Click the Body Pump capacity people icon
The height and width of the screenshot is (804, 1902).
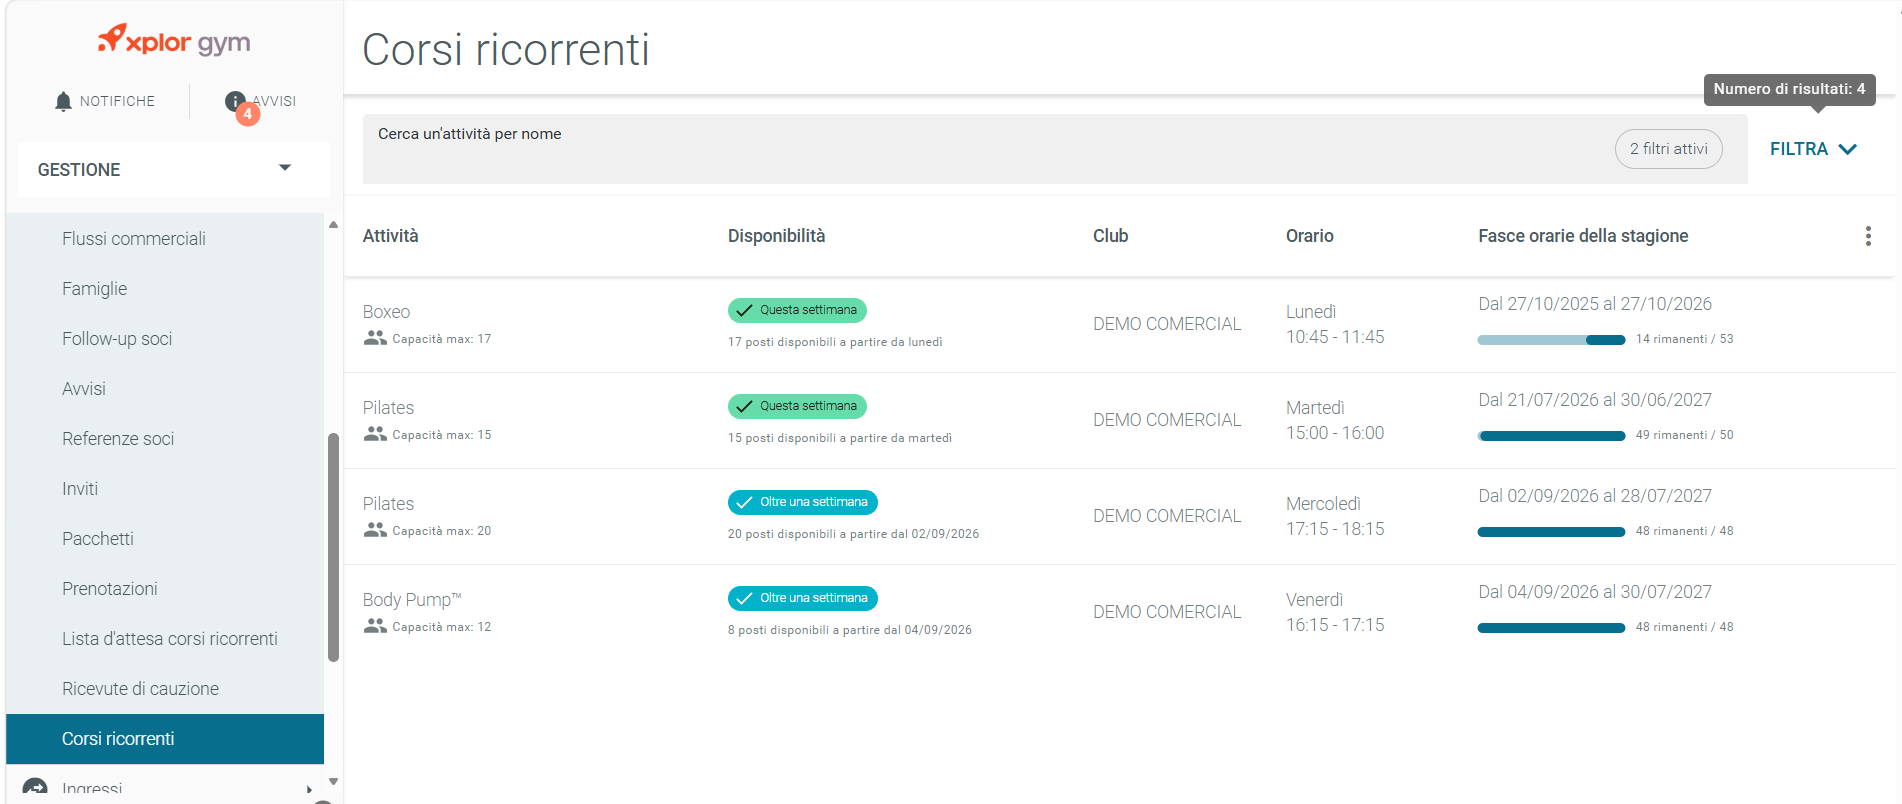[375, 626]
